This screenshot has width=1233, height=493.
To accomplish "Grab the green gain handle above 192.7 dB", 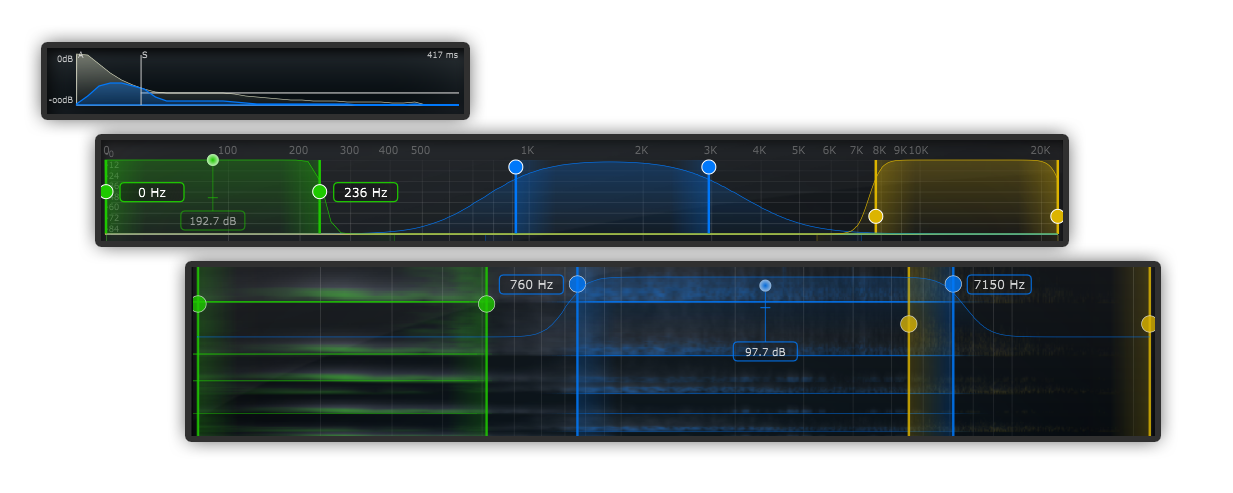I will click(x=212, y=160).
